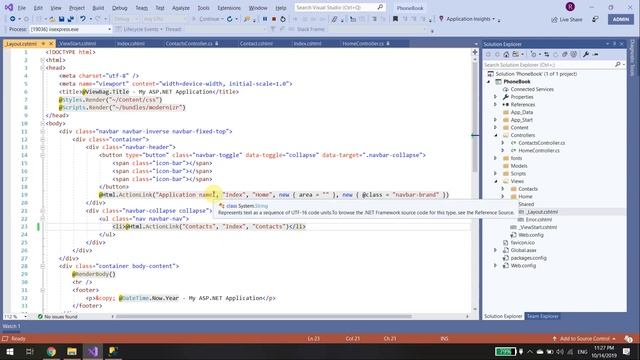
Task: Click the Undo toolbar icon
Action: pyautogui.click(x=83, y=19)
